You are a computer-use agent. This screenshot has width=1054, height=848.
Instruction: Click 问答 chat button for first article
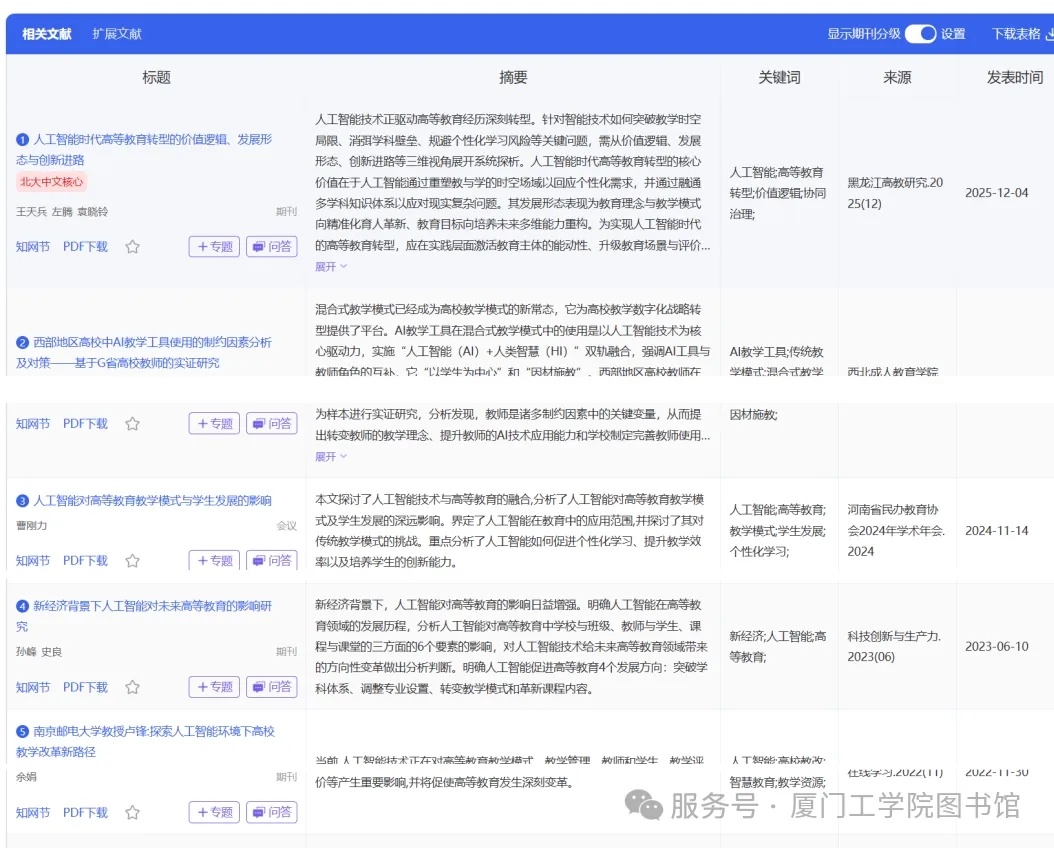tap(272, 247)
